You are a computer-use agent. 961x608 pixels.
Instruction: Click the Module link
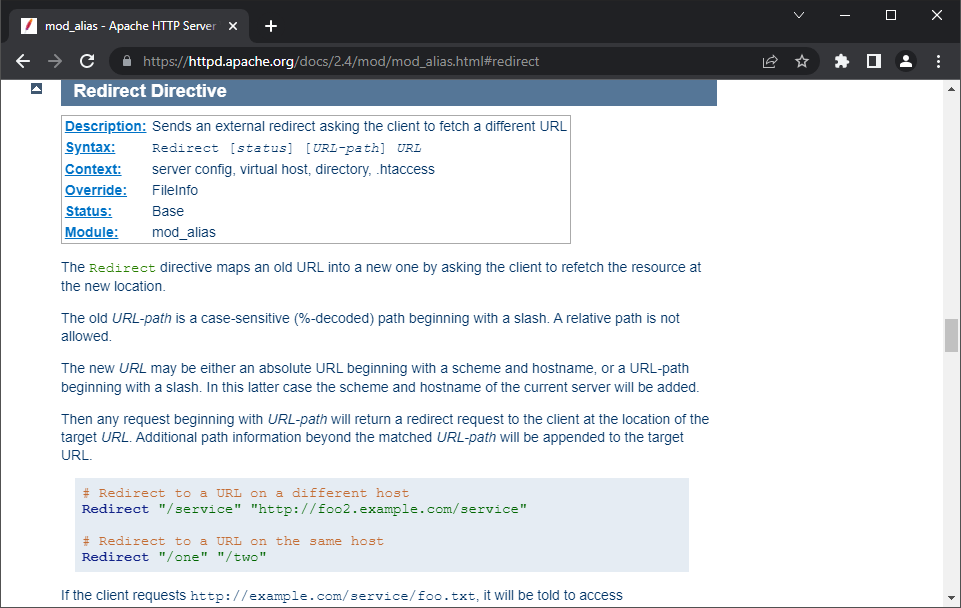click(x=91, y=232)
